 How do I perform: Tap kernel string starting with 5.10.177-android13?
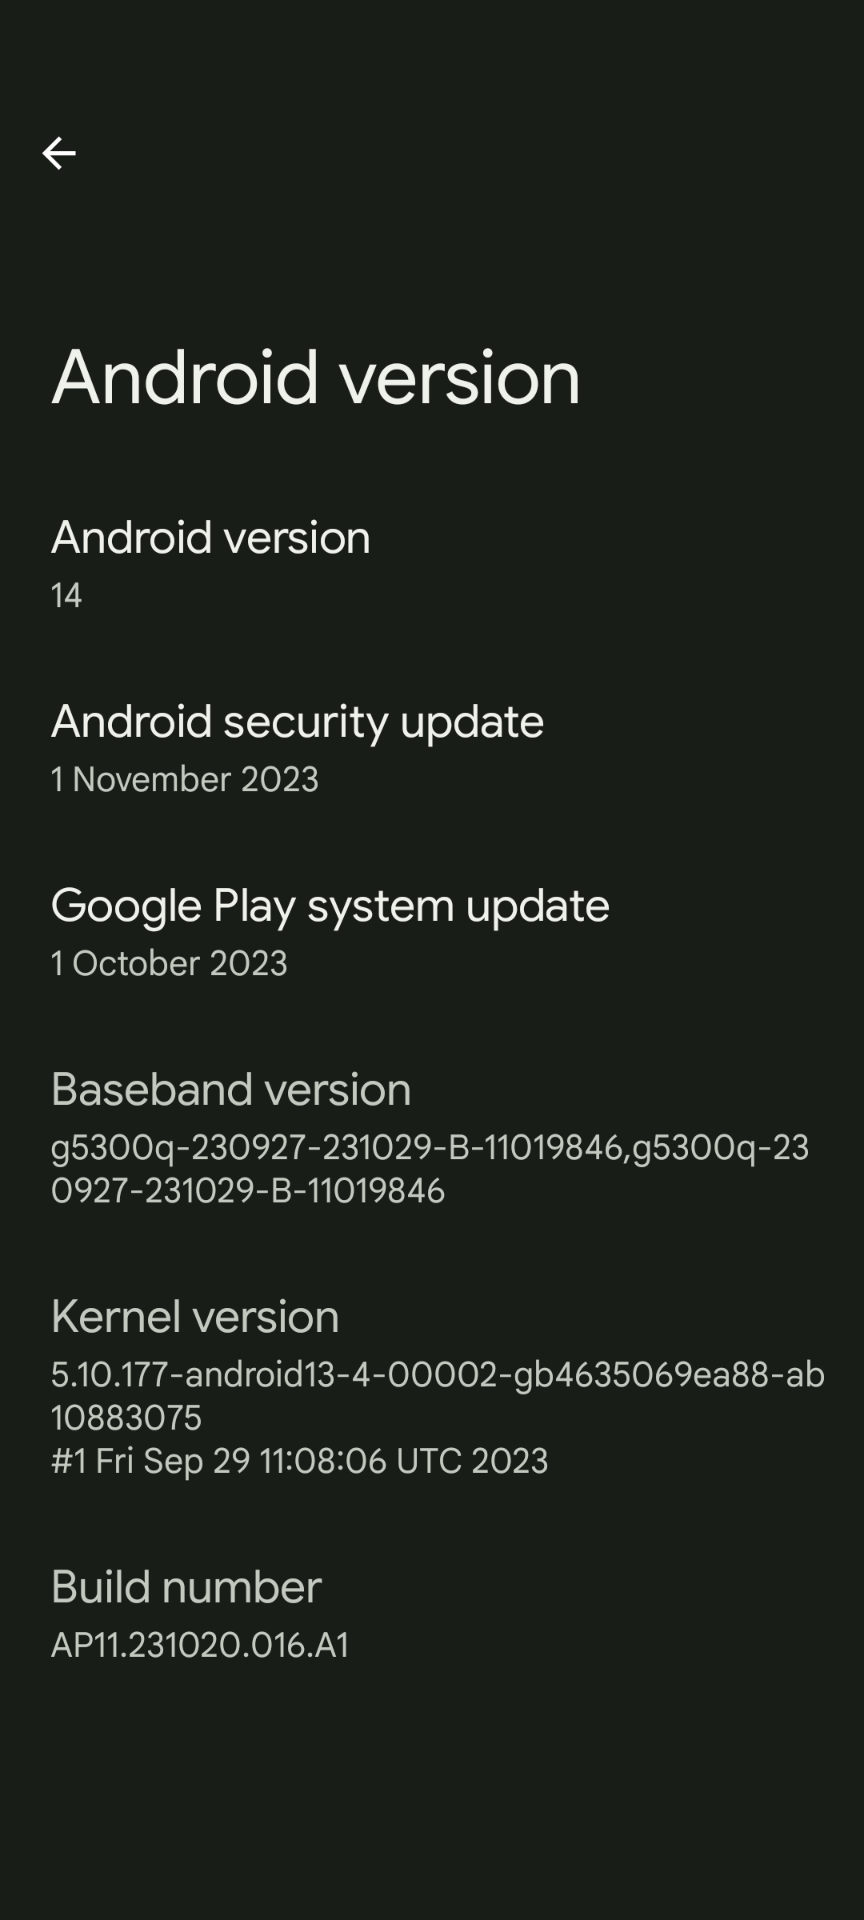coord(438,1375)
